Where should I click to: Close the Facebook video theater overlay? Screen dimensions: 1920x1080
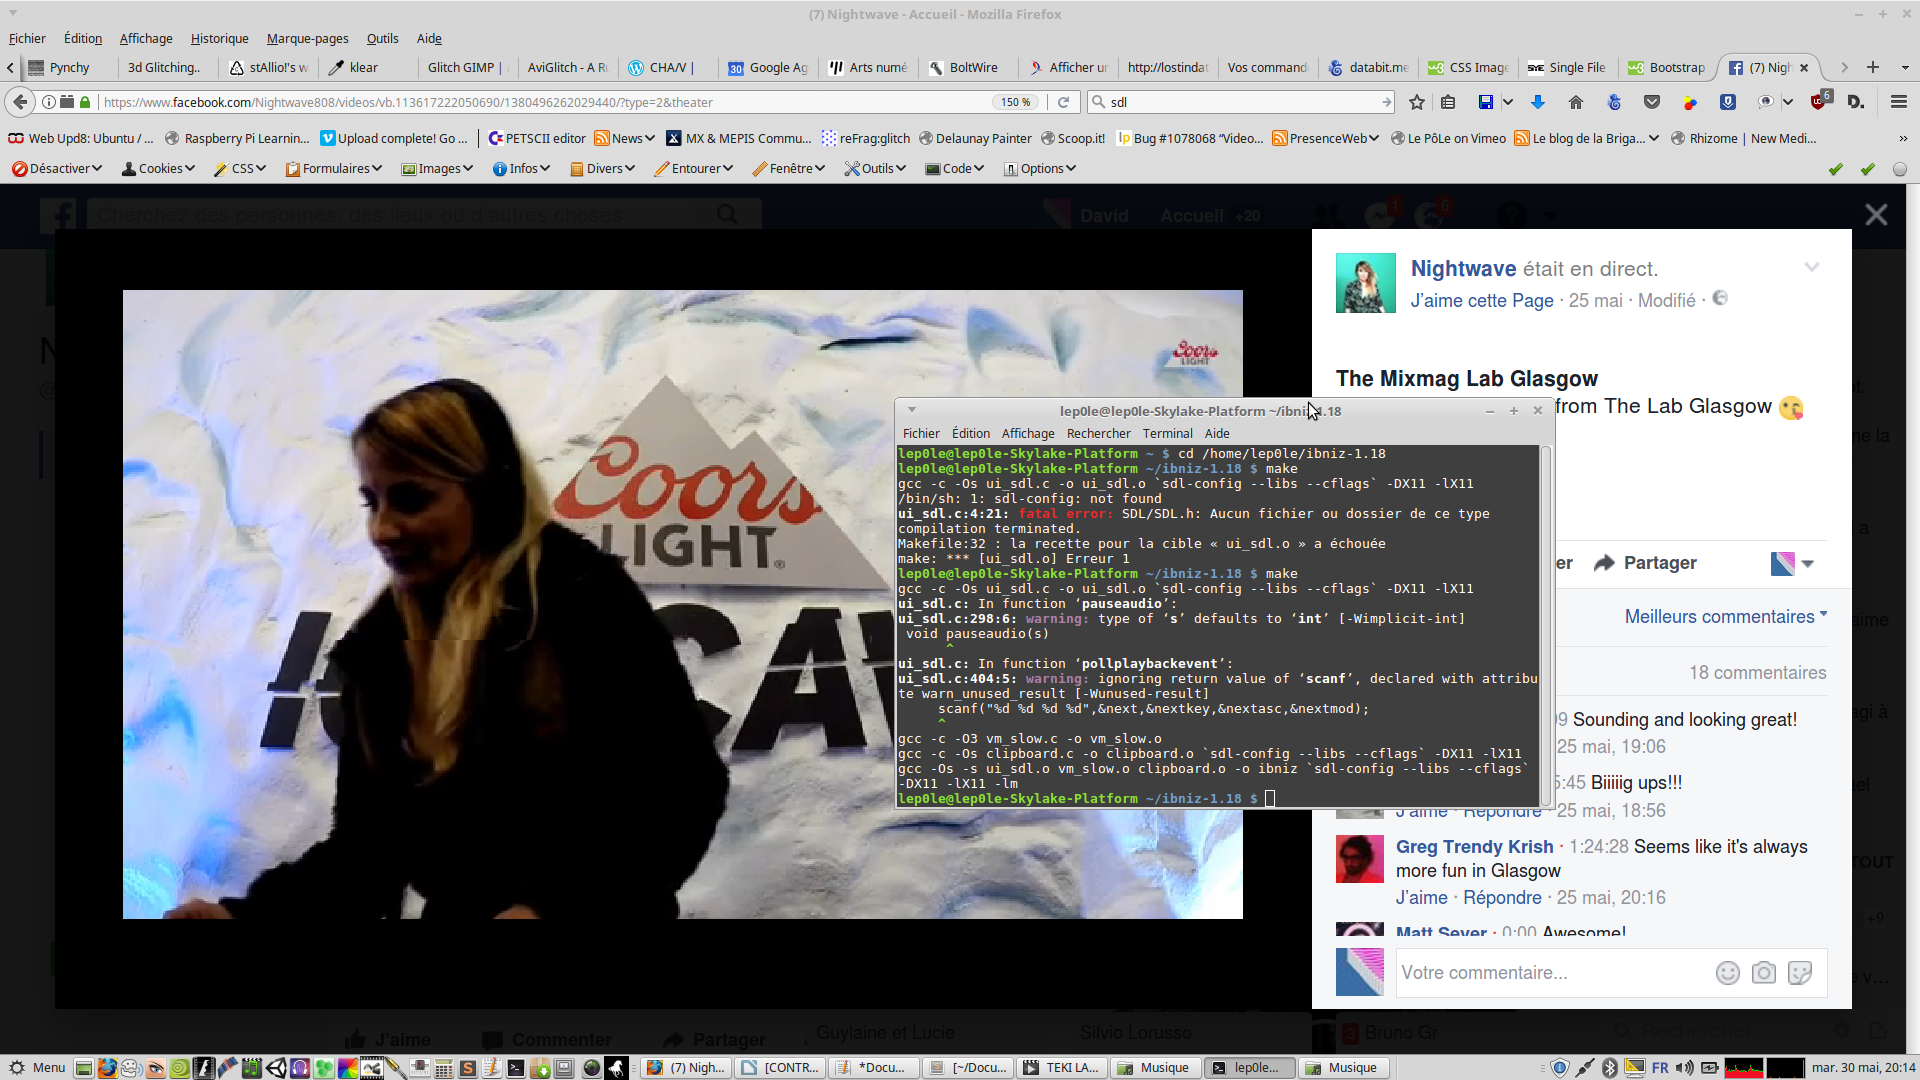pos(1876,215)
